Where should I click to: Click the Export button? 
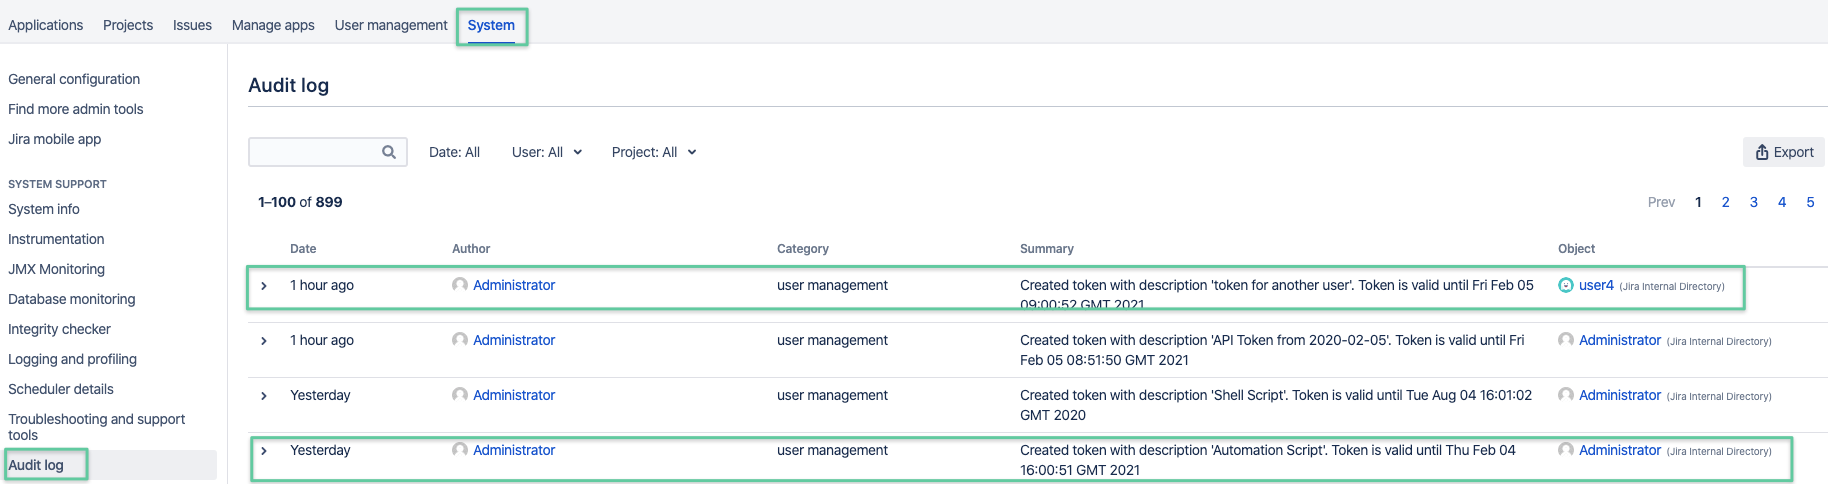tap(1784, 152)
